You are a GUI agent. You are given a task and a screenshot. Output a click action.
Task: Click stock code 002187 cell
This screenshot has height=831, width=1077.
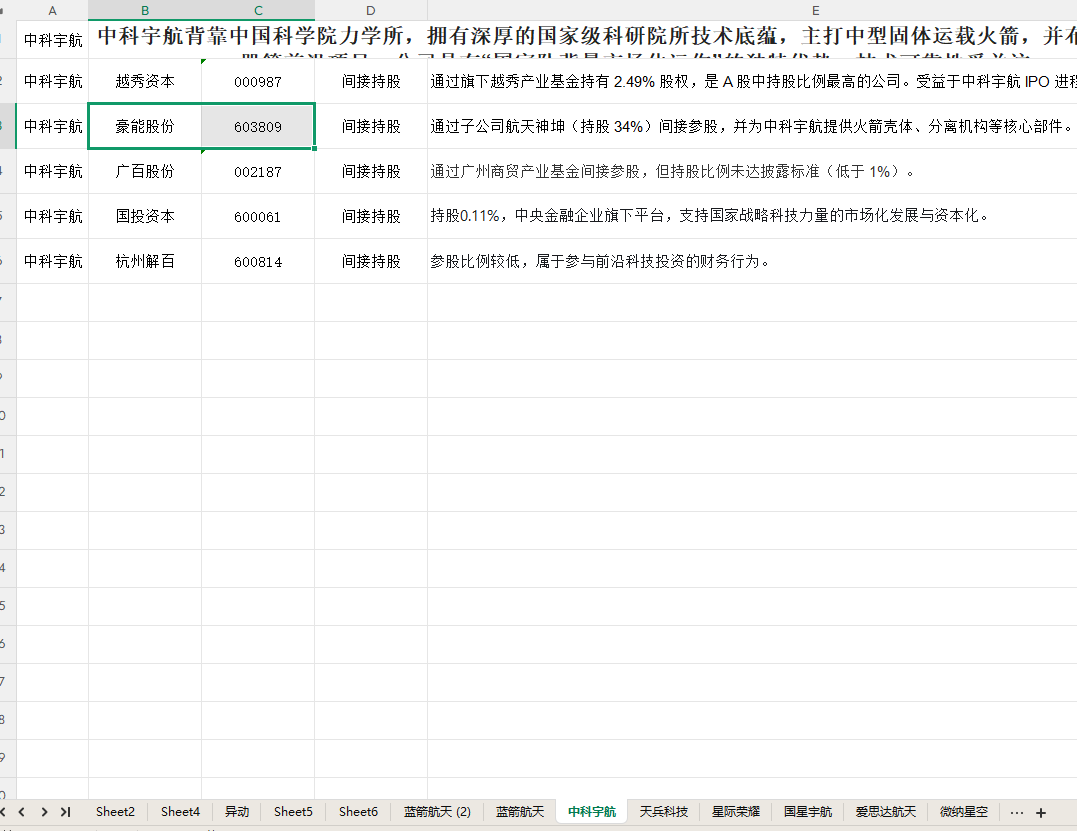pos(258,172)
